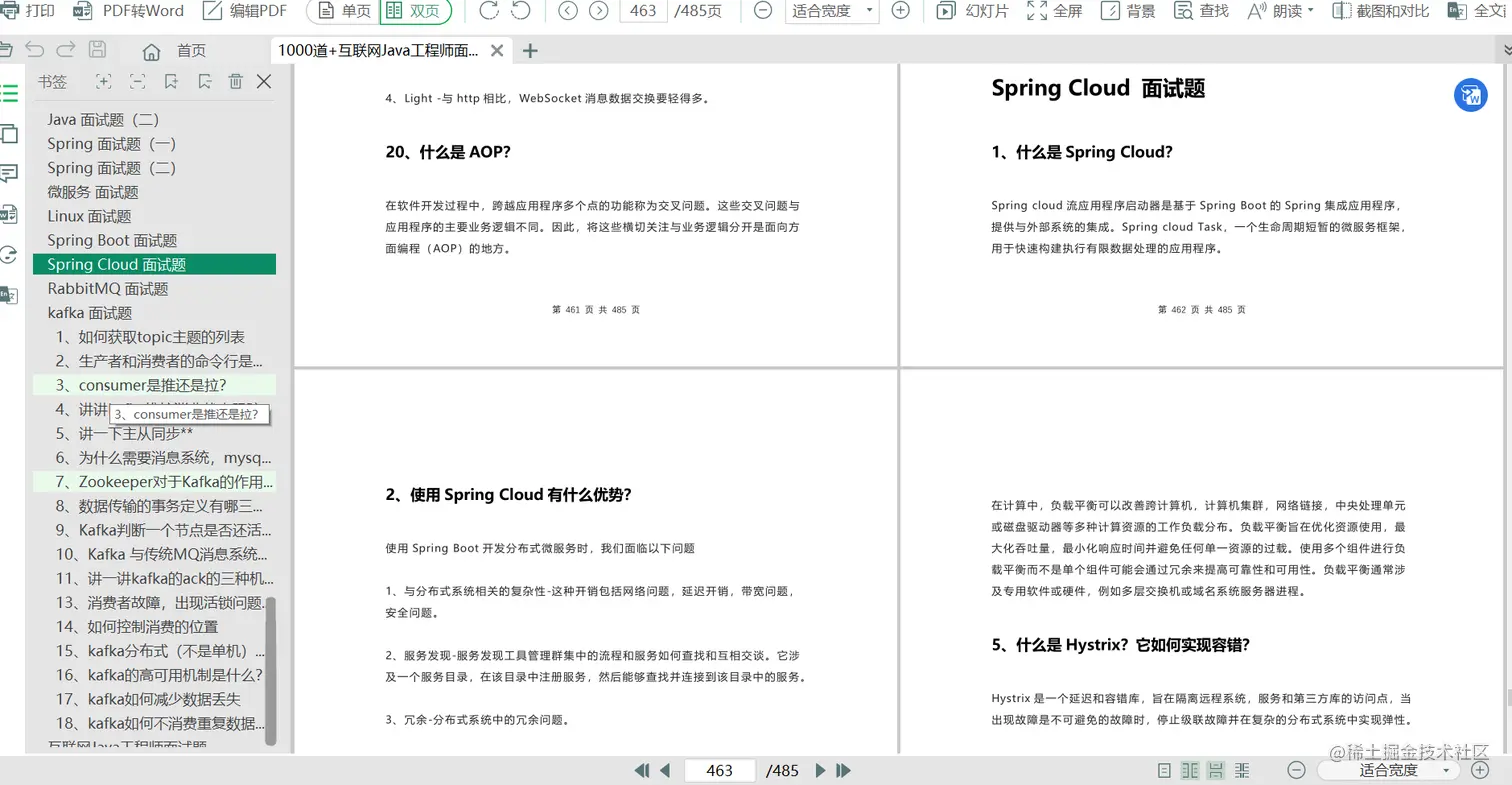Click the save disk icon
Image resolution: width=1512 pixels, height=785 pixels.
pos(97,50)
